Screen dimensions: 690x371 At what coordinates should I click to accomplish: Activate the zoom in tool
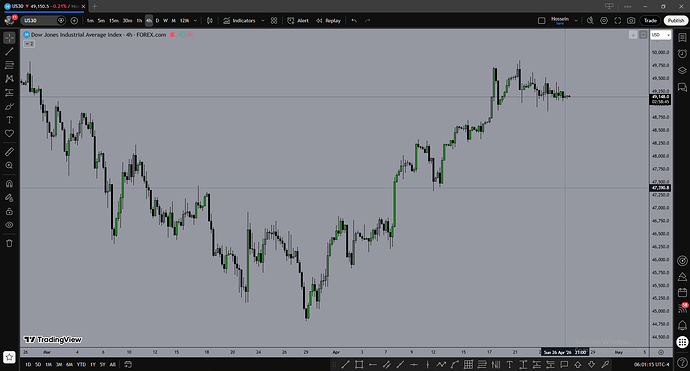[9, 165]
